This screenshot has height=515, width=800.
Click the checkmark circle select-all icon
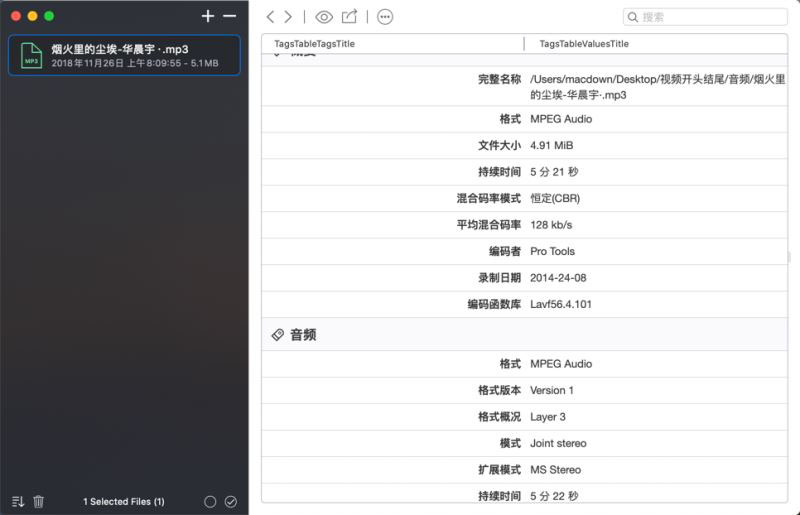coord(231,502)
